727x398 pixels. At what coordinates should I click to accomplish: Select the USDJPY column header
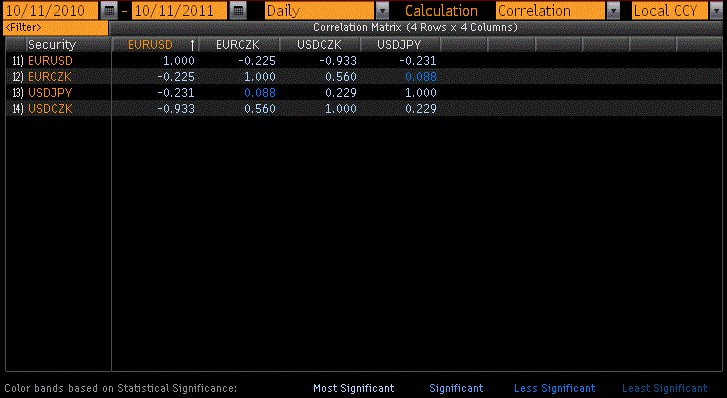coord(400,45)
